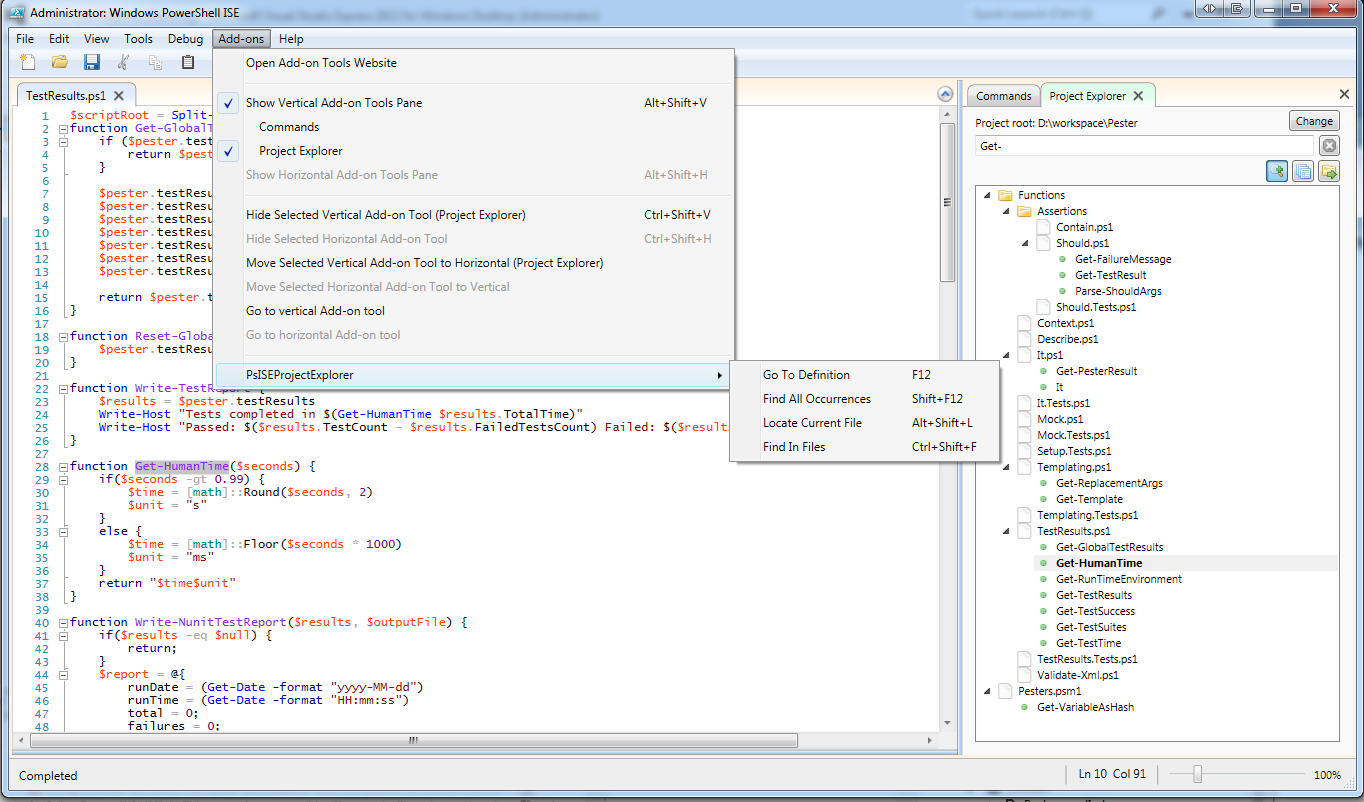Click the Functions folder icon in tree
Screen dimensions: 1364x802
click(1006, 195)
